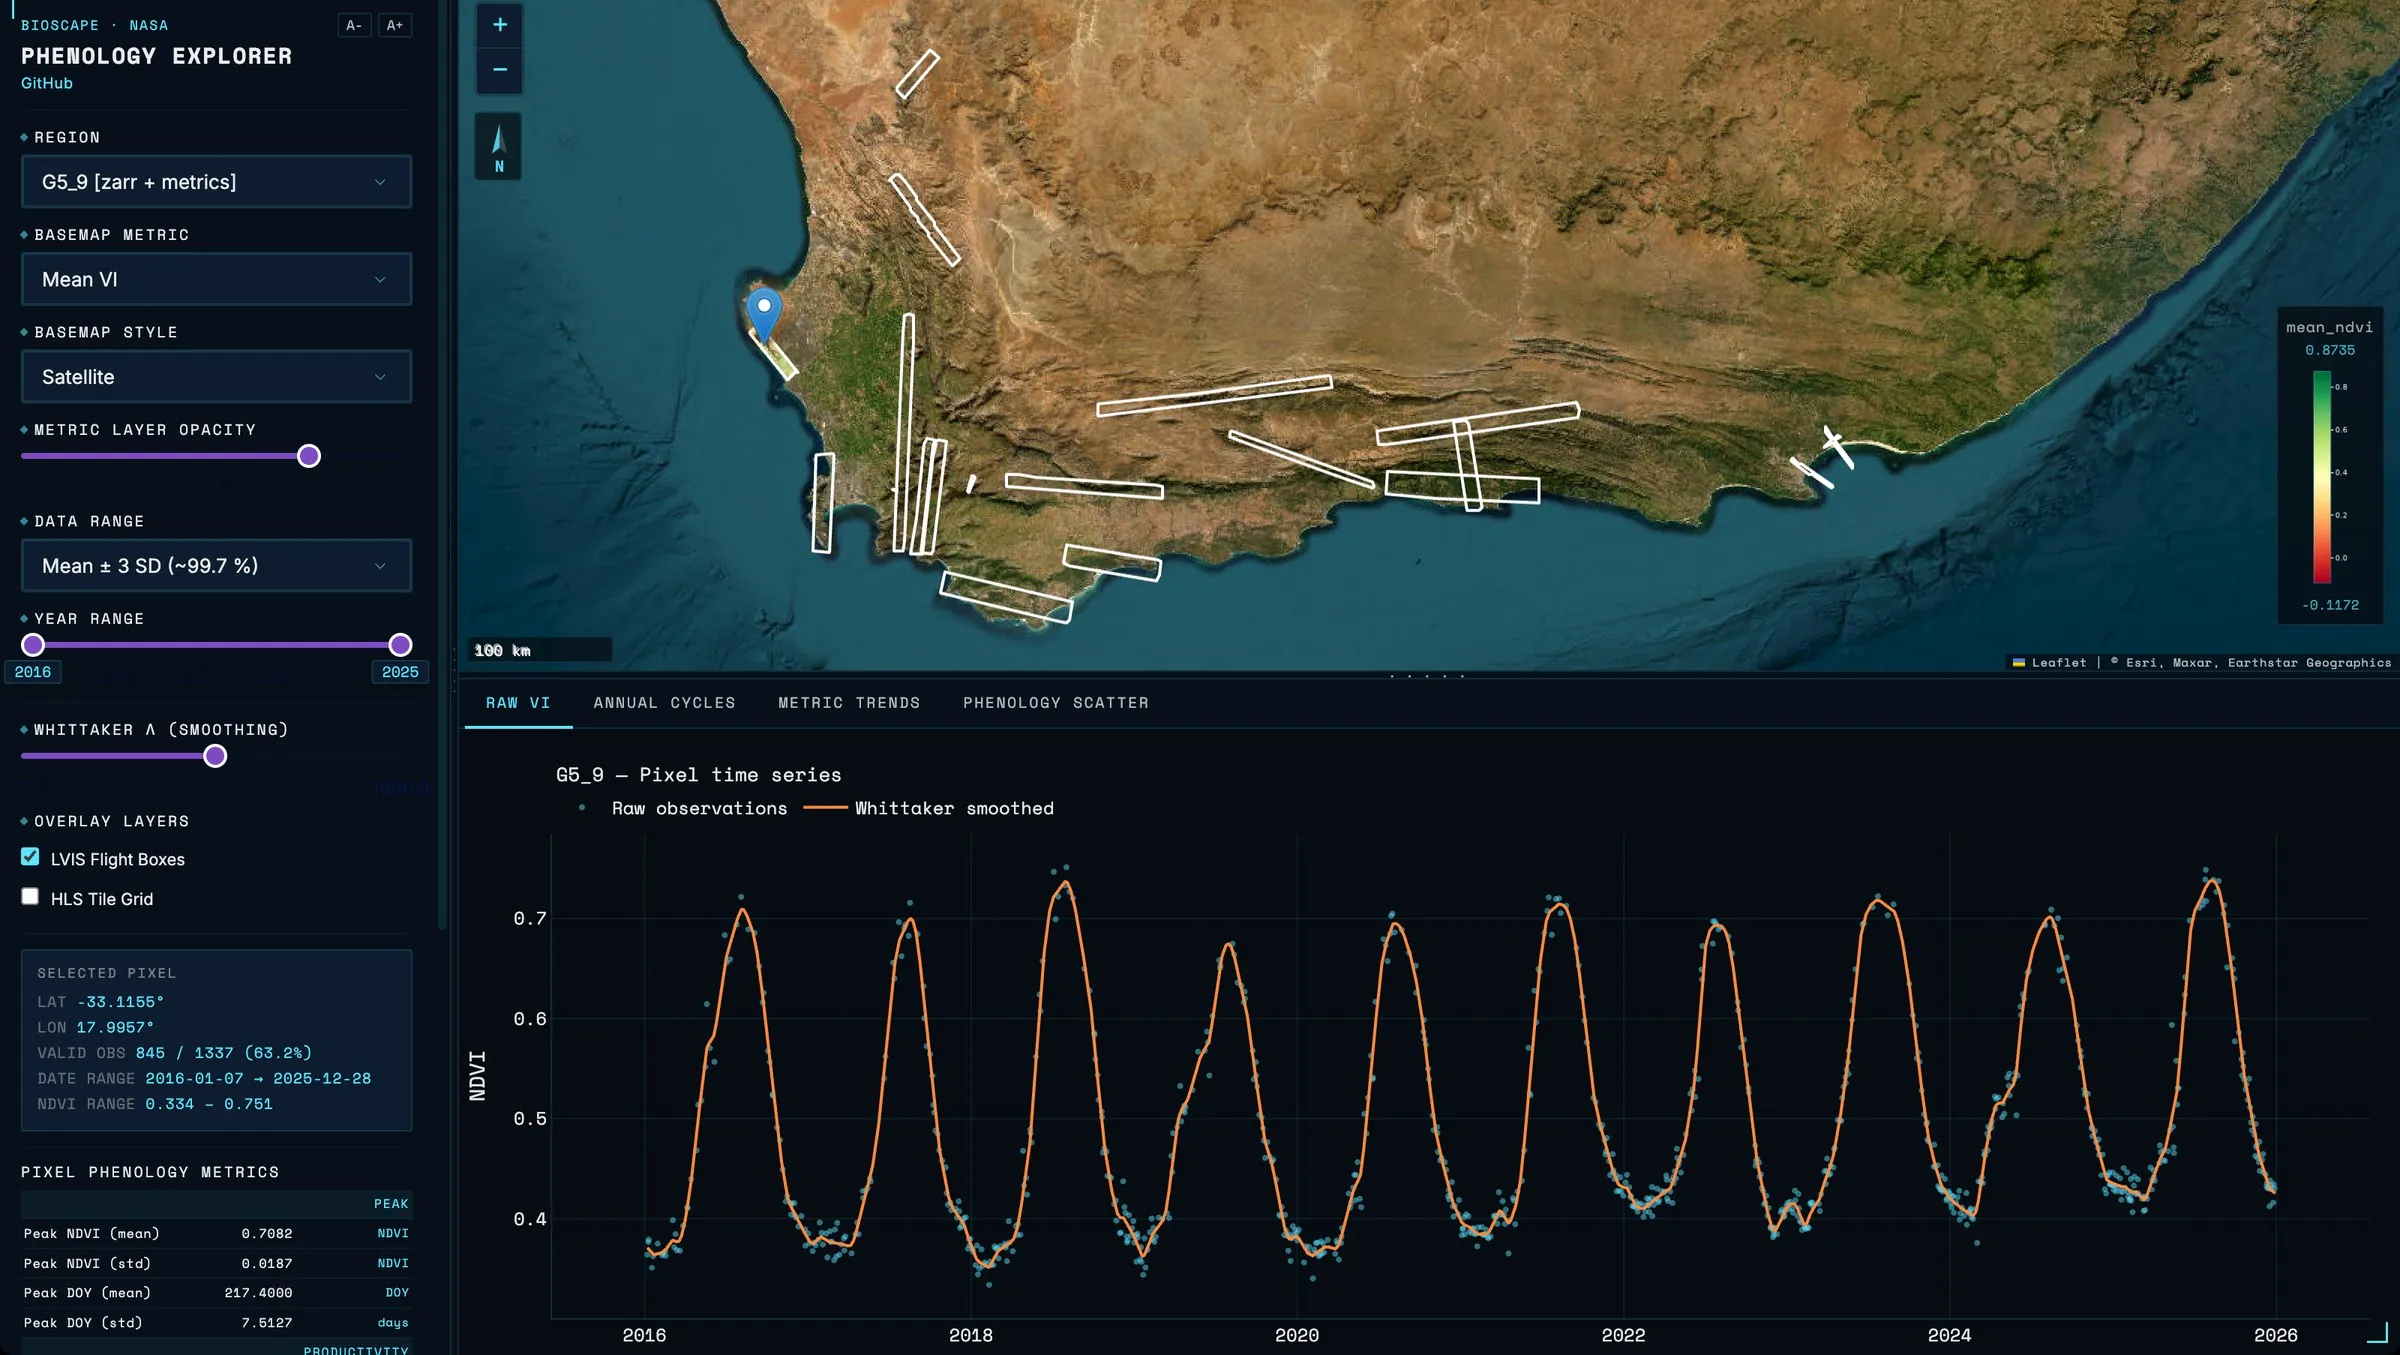Click the Year Range start handle 2016
The height and width of the screenshot is (1355, 2400).
33,645
